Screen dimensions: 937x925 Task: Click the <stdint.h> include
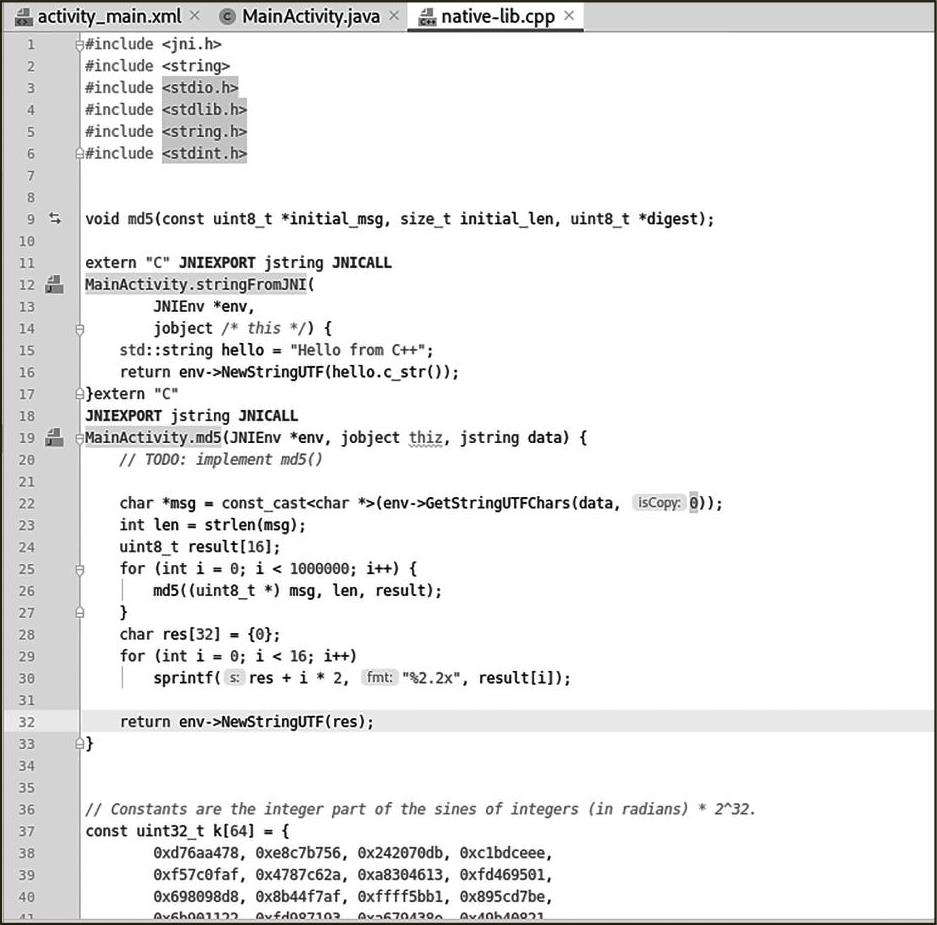[x=204, y=154]
